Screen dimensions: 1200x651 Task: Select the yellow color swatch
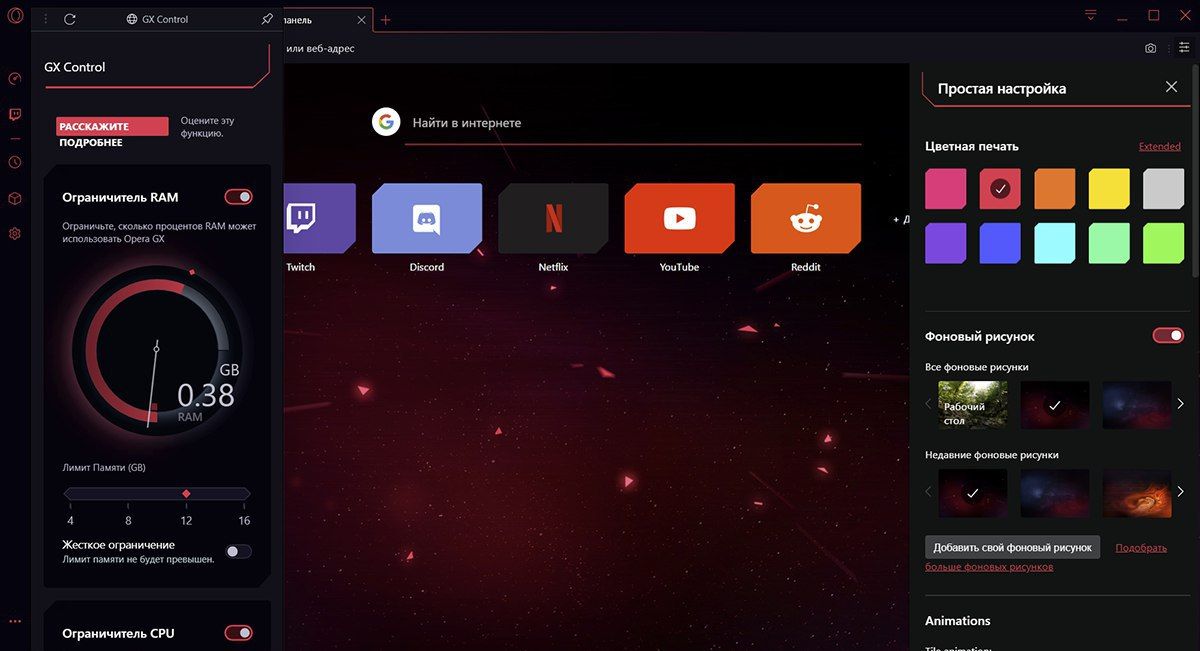pyautogui.click(x=1109, y=188)
